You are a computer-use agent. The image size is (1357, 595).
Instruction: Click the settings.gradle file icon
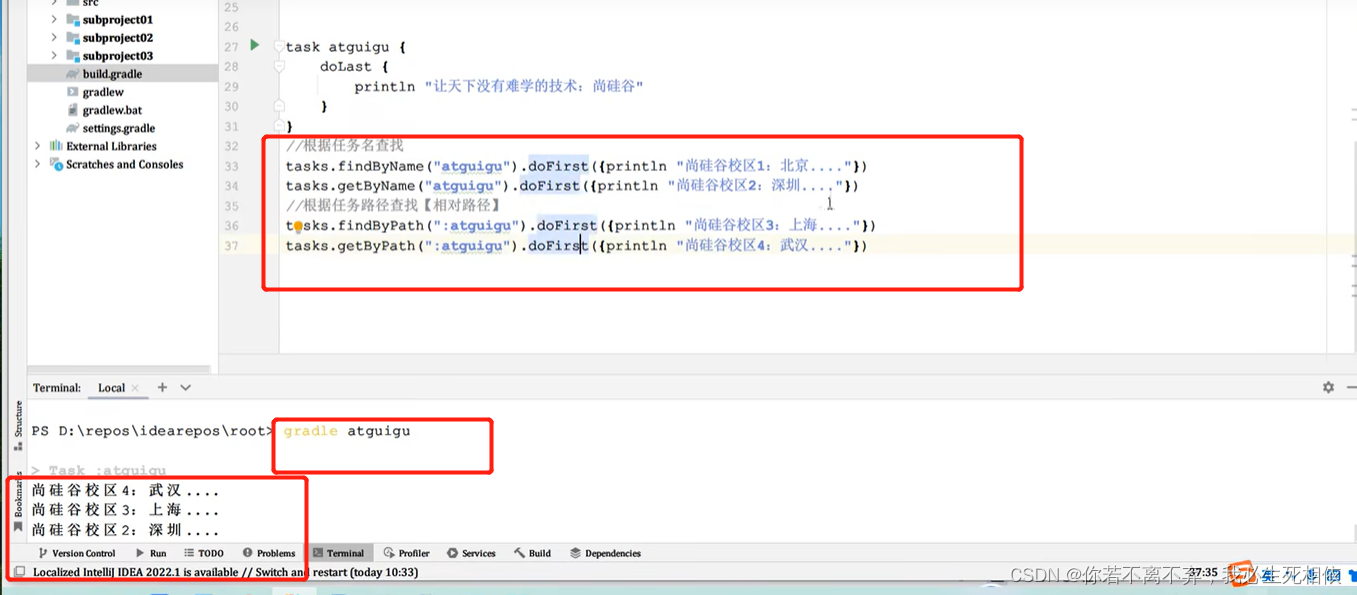73,127
